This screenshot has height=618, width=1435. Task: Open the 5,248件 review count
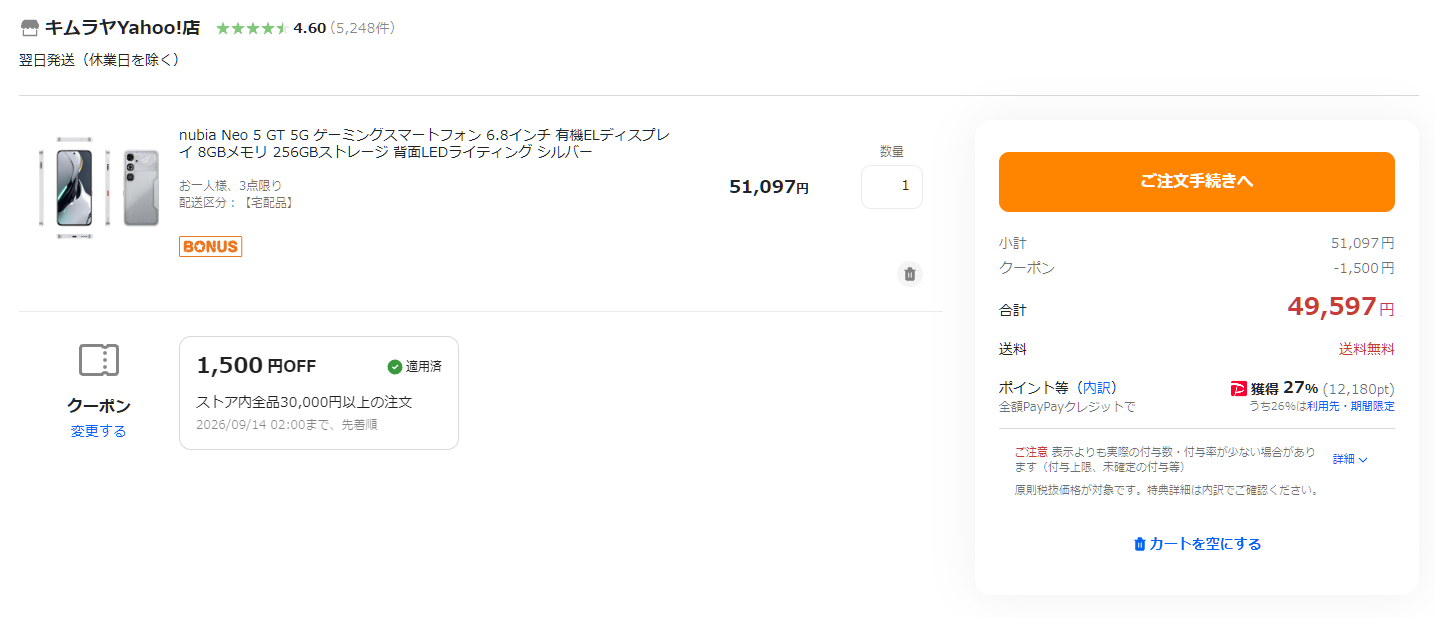[x=362, y=28]
